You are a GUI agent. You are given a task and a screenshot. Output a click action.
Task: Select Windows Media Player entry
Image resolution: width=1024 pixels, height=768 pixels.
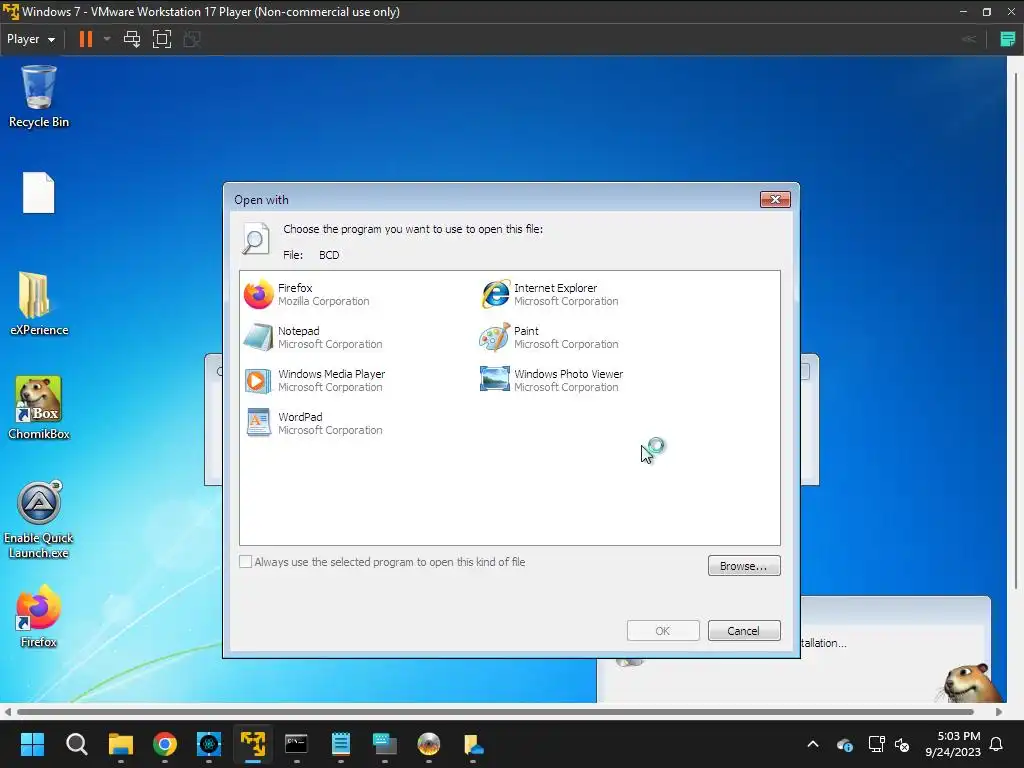coord(315,381)
